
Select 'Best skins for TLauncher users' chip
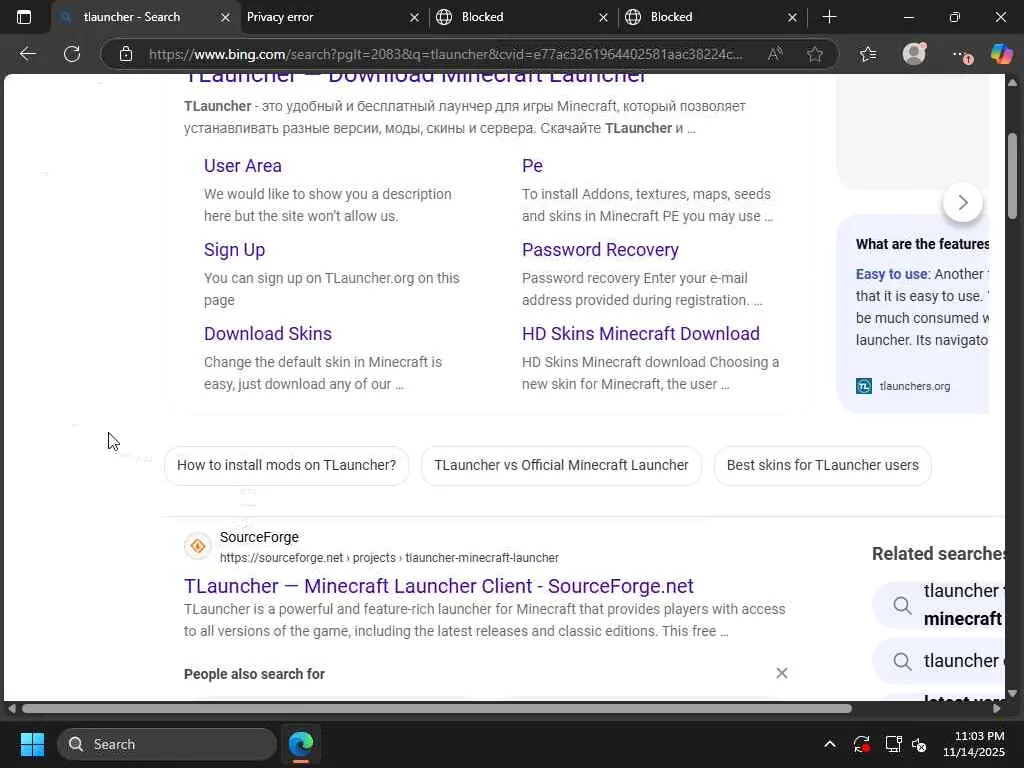[x=822, y=466]
